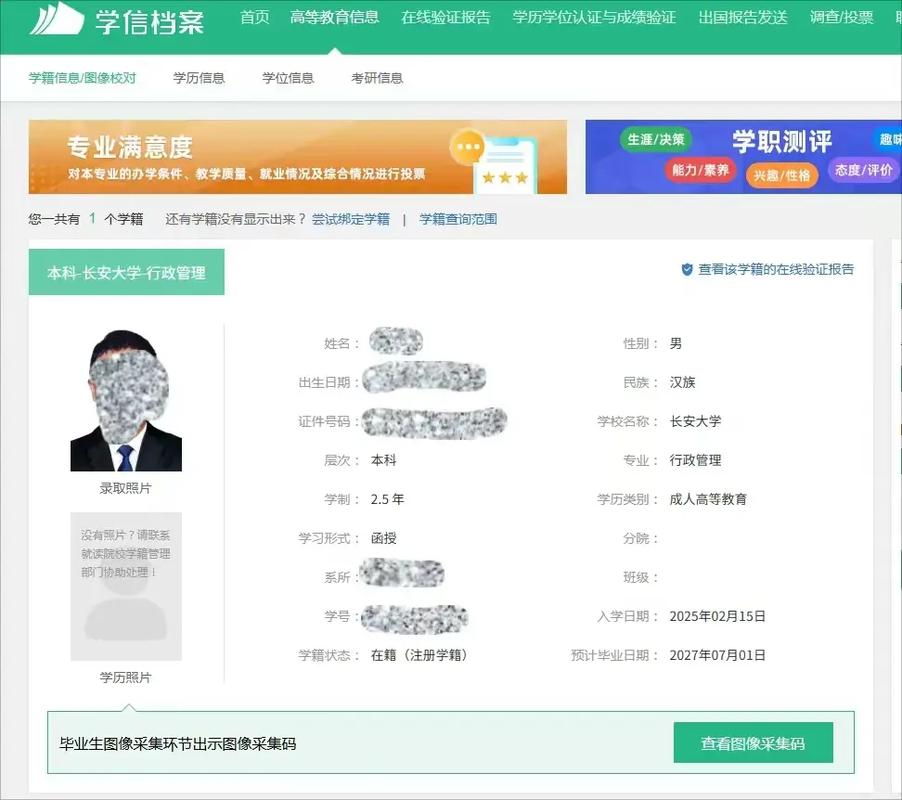This screenshot has height=800, width=902.
Task: Select 在线验证报告 in the top navigation
Action: click(x=447, y=18)
